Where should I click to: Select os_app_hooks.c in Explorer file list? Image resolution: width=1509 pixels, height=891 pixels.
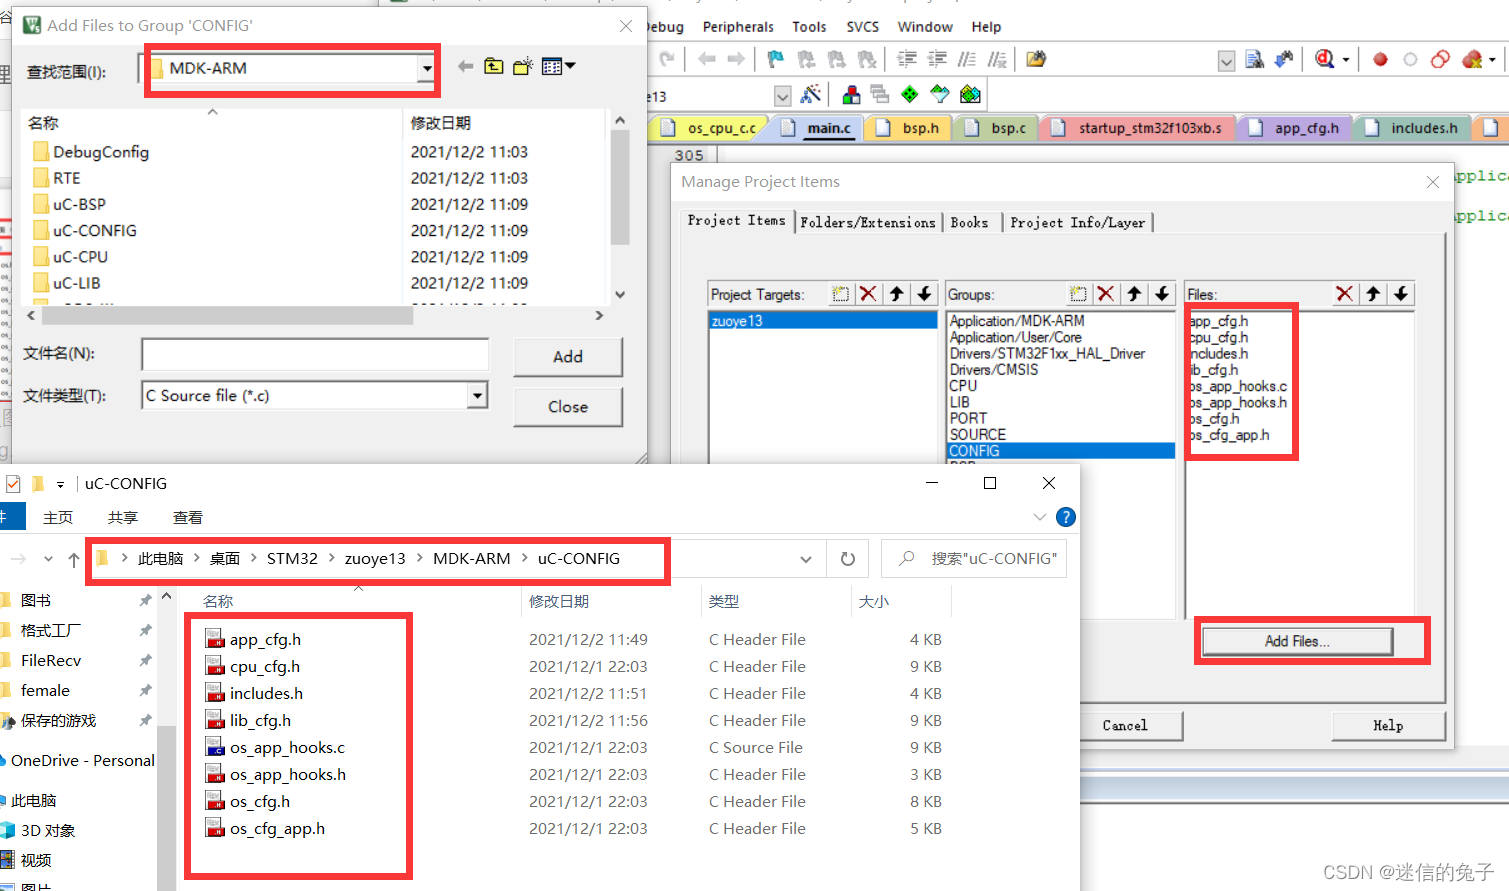coord(287,748)
